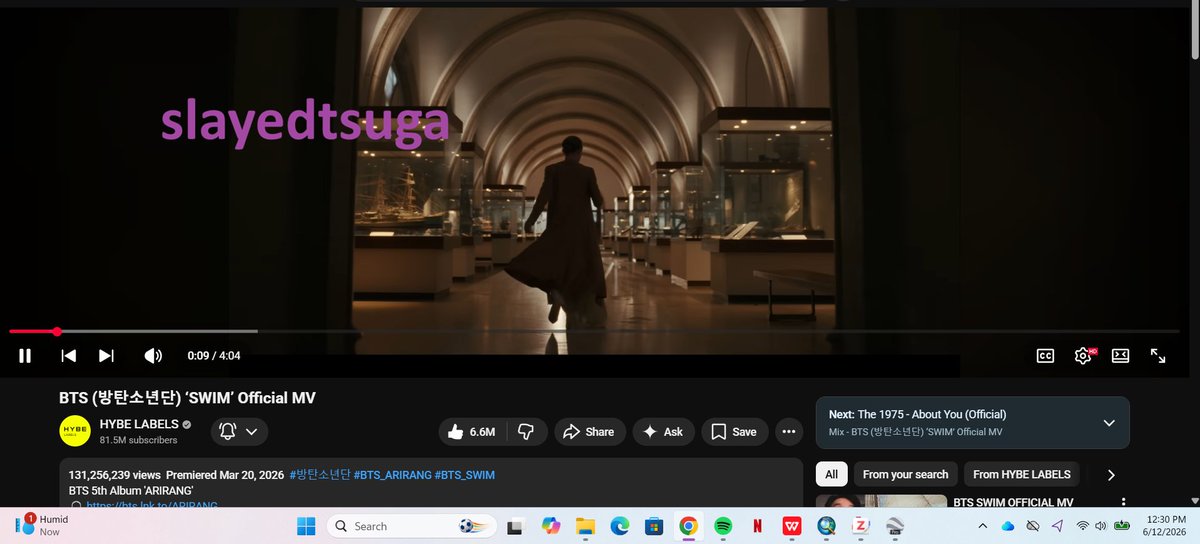Open the #방탄소년단 hashtag
1200x544 pixels.
tap(319, 474)
